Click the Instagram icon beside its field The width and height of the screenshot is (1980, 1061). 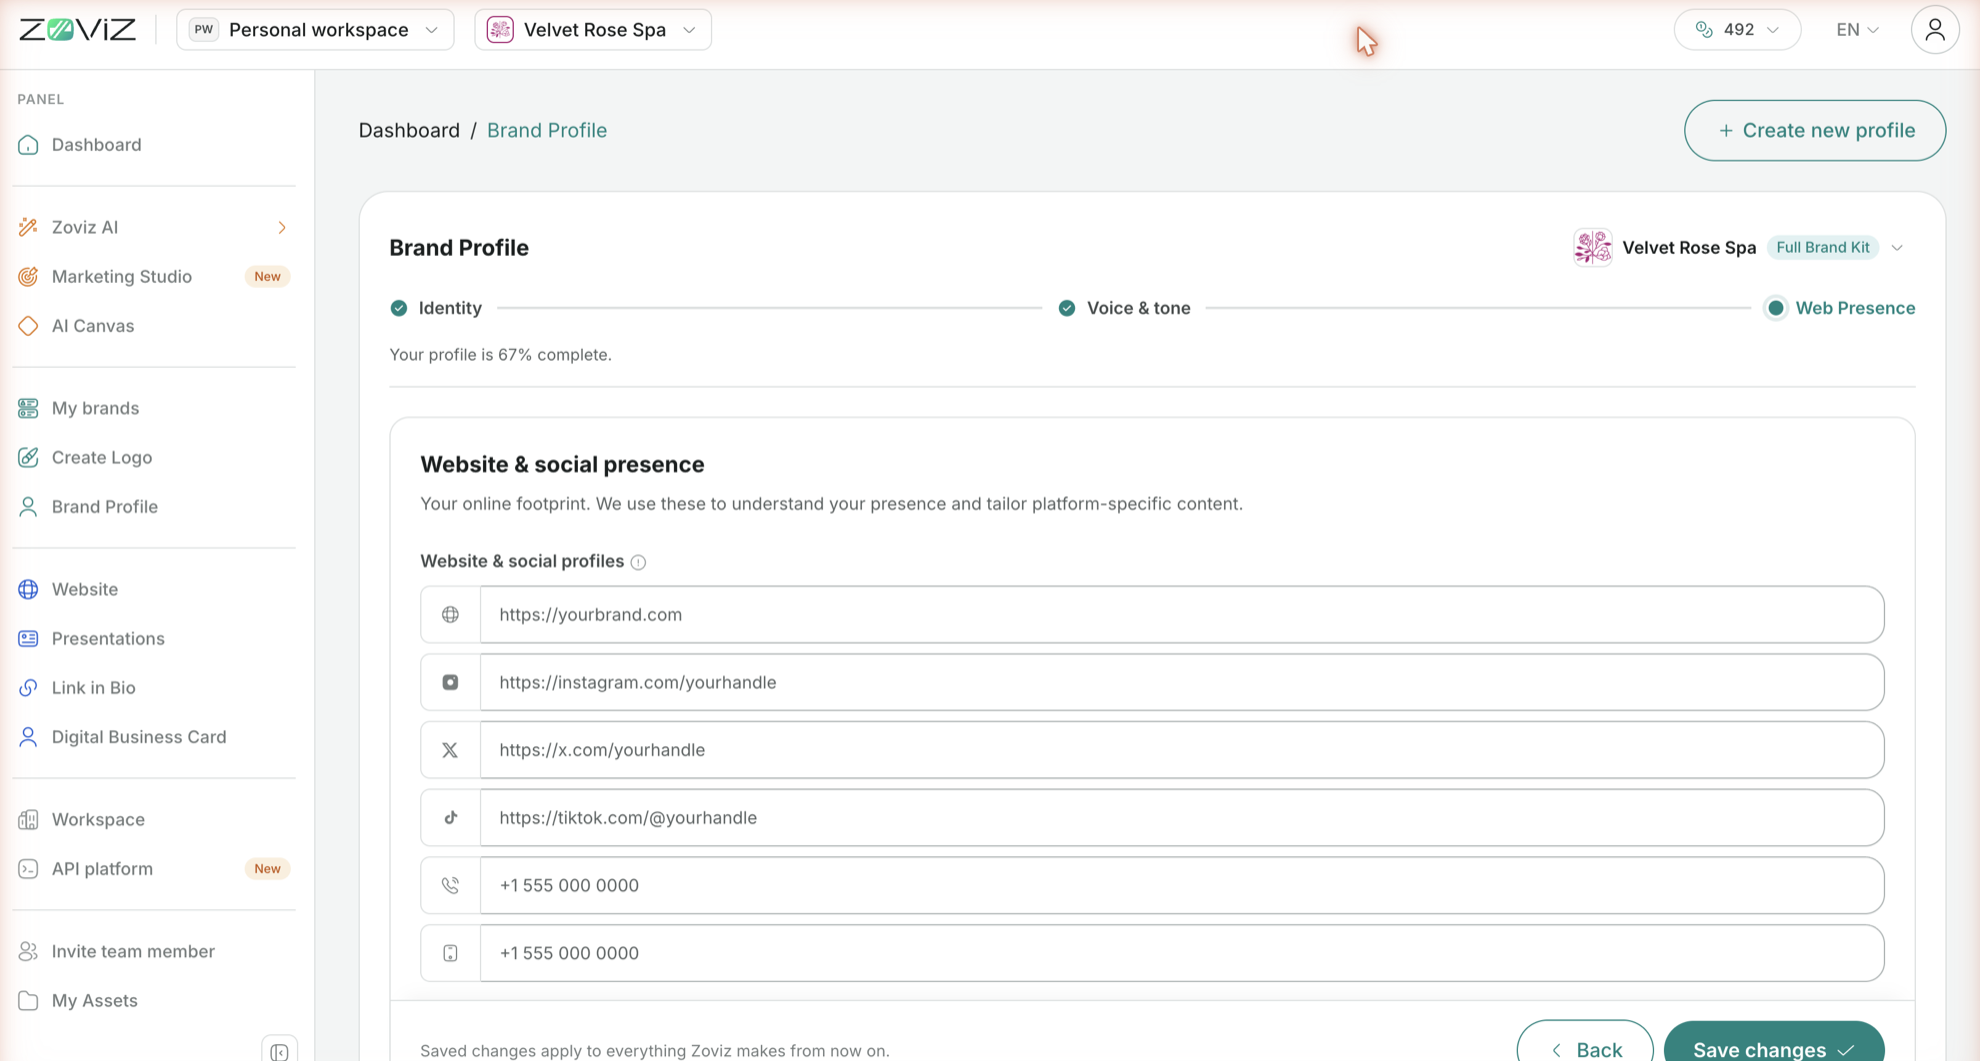pos(450,682)
